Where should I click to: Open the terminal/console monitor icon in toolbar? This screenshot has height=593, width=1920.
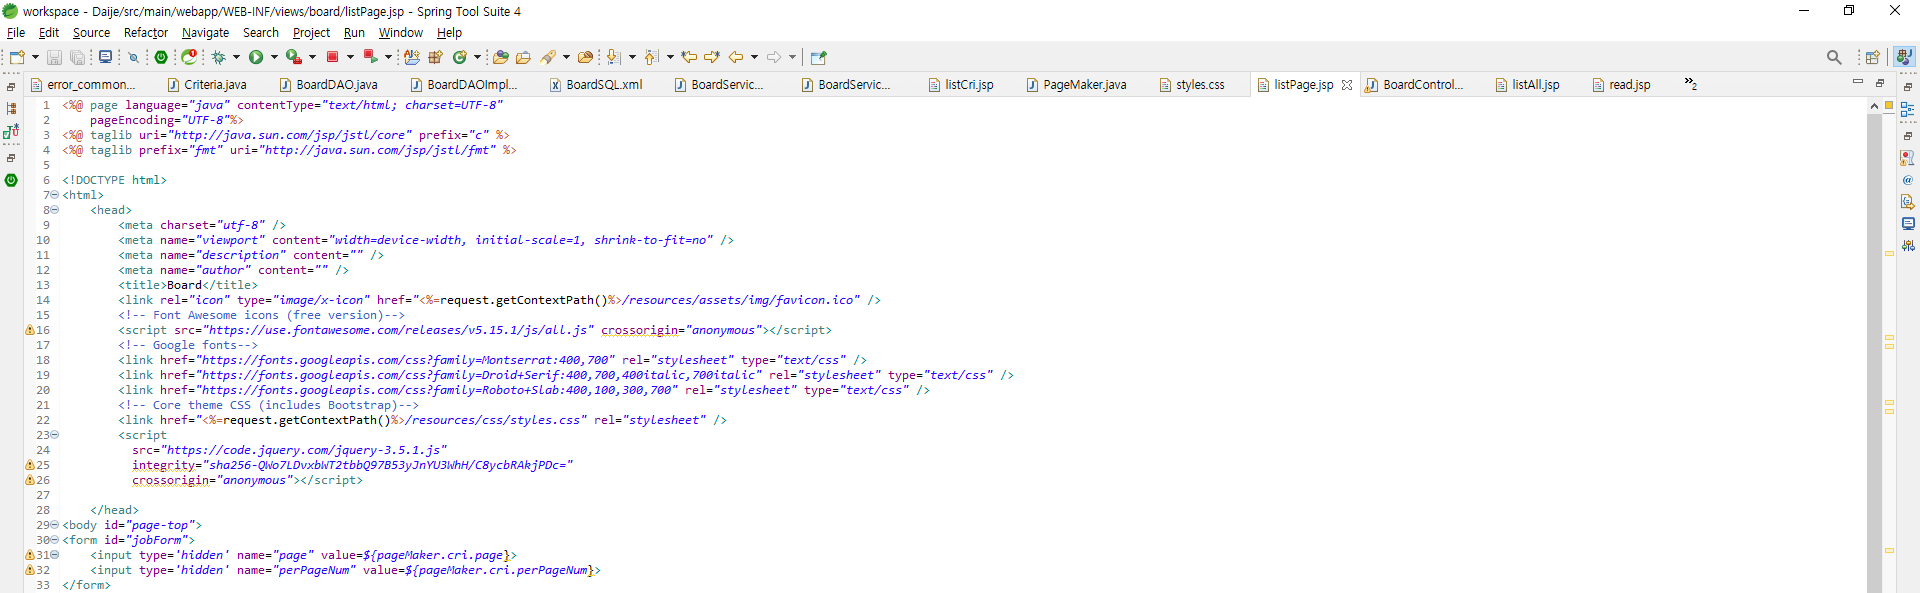pos(105,57)
